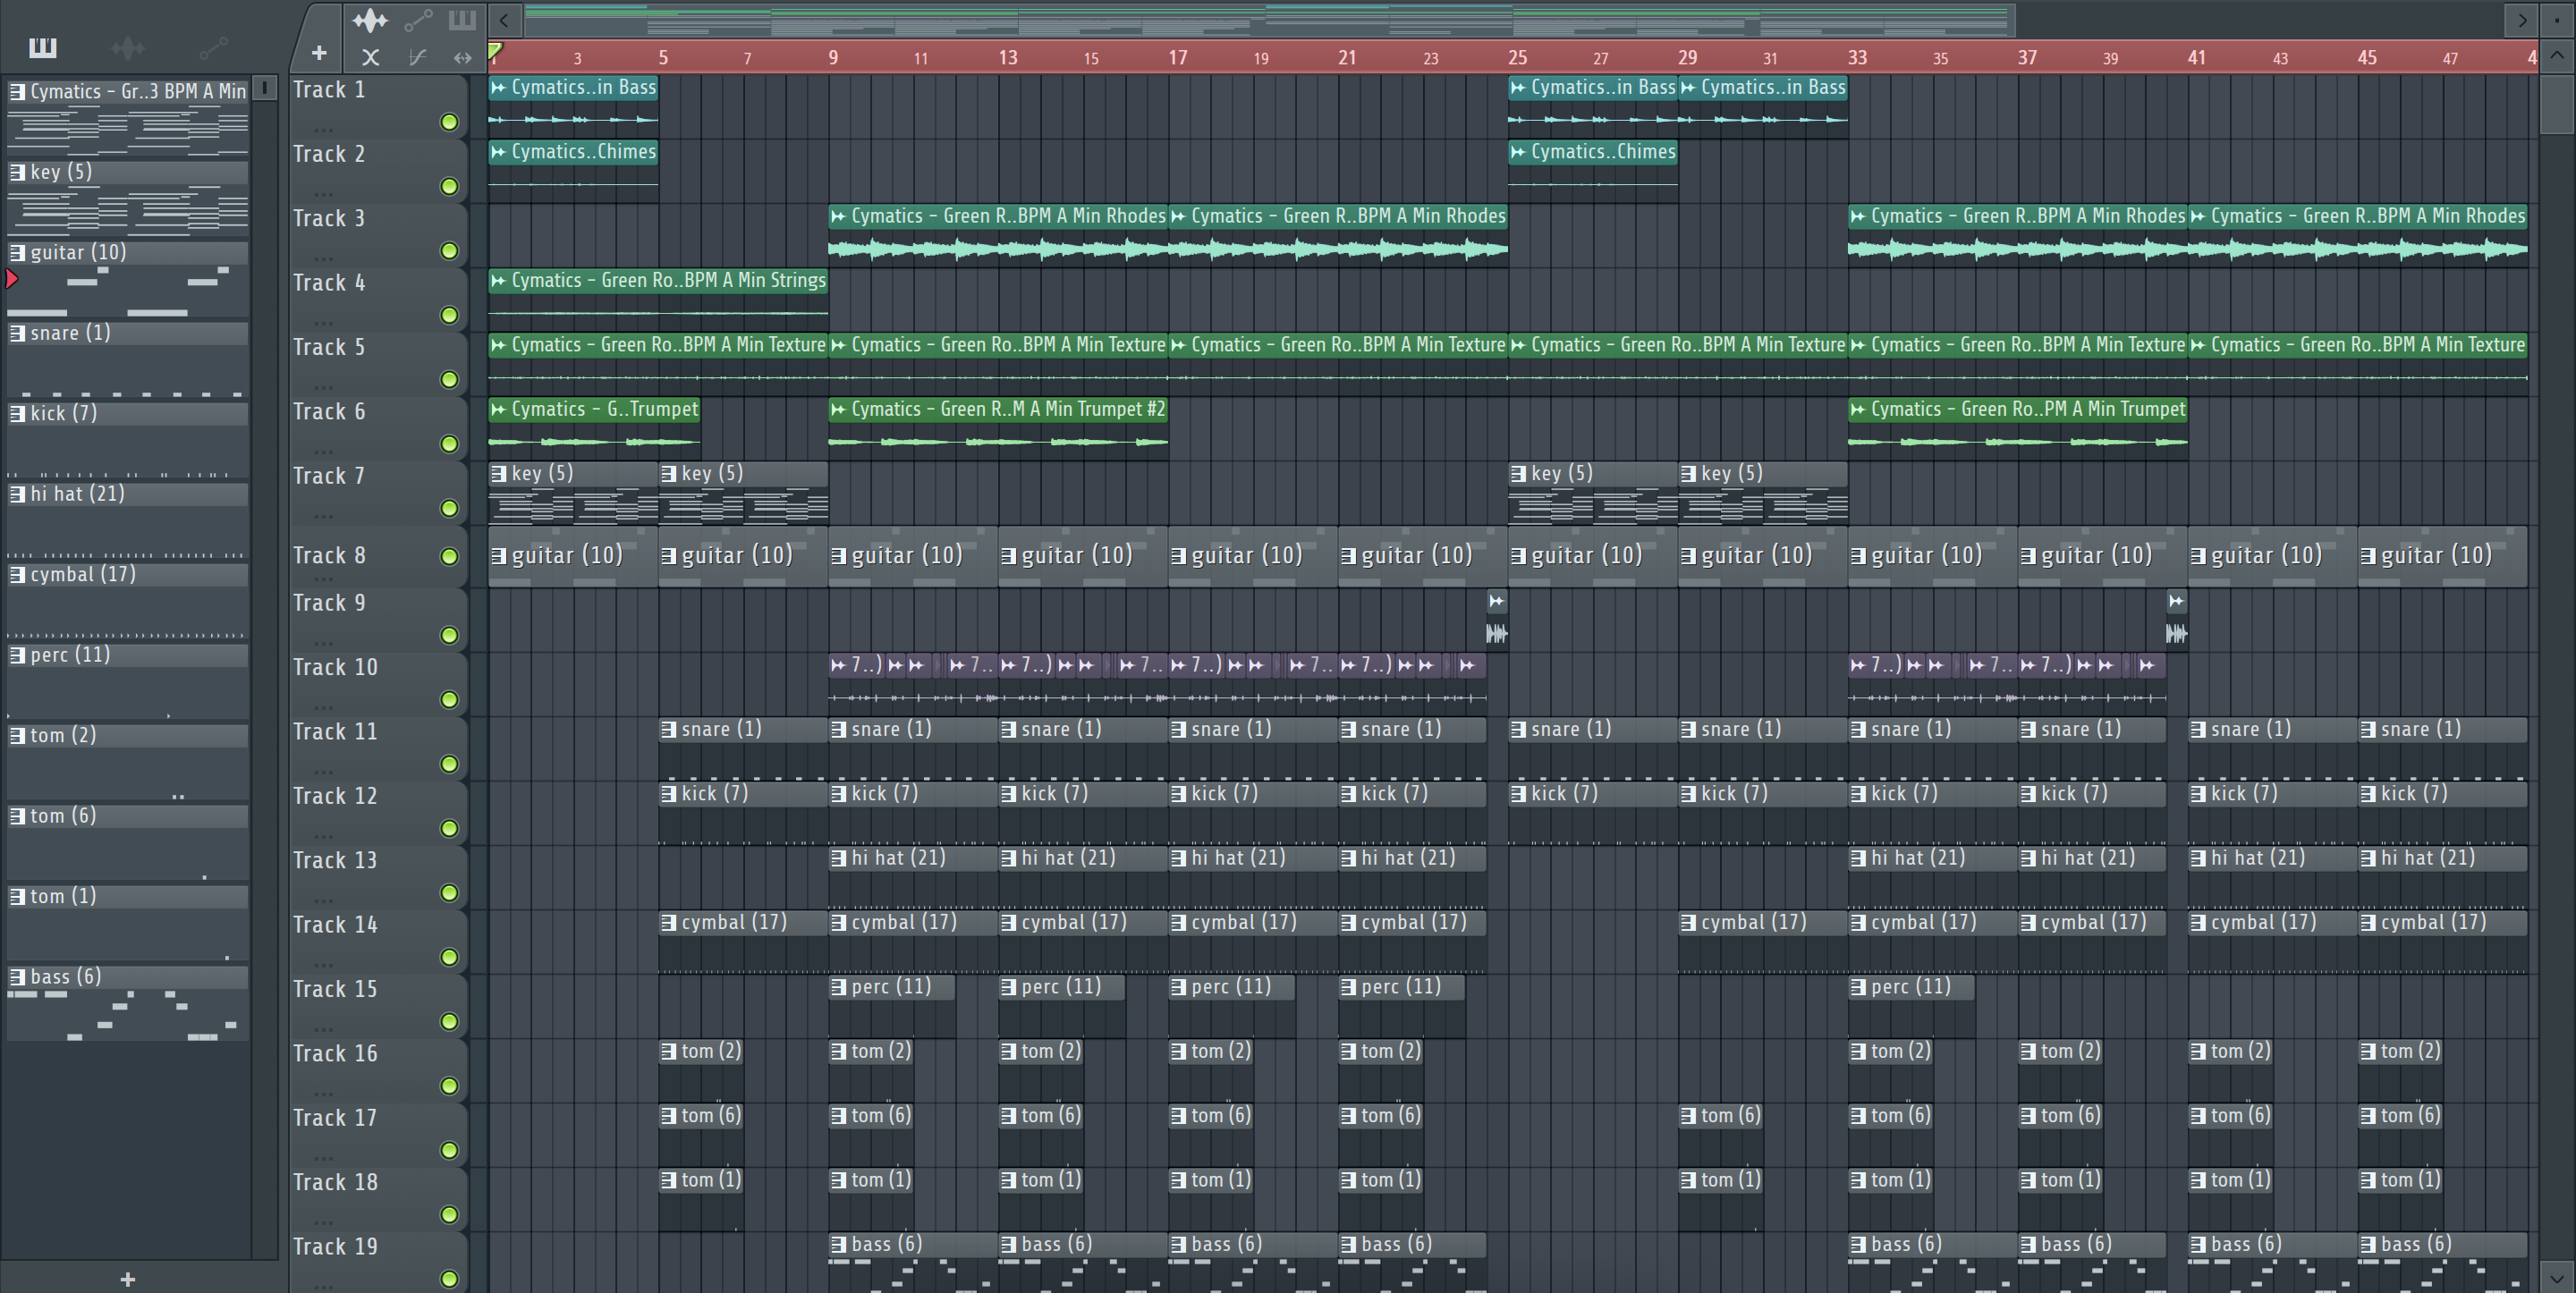Mute Track 2 with its green LED
Image resolution: width=2576 pixels, height=1293 pixels.
450,187
